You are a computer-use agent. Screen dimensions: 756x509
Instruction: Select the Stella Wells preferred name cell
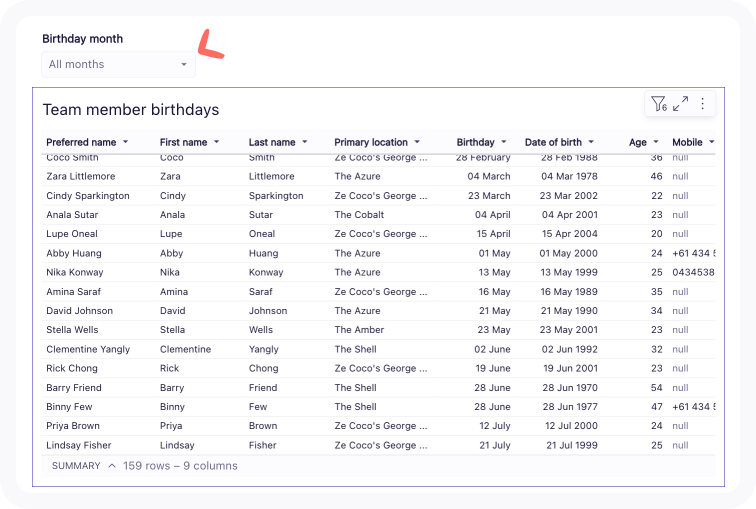tap(72, 330)
